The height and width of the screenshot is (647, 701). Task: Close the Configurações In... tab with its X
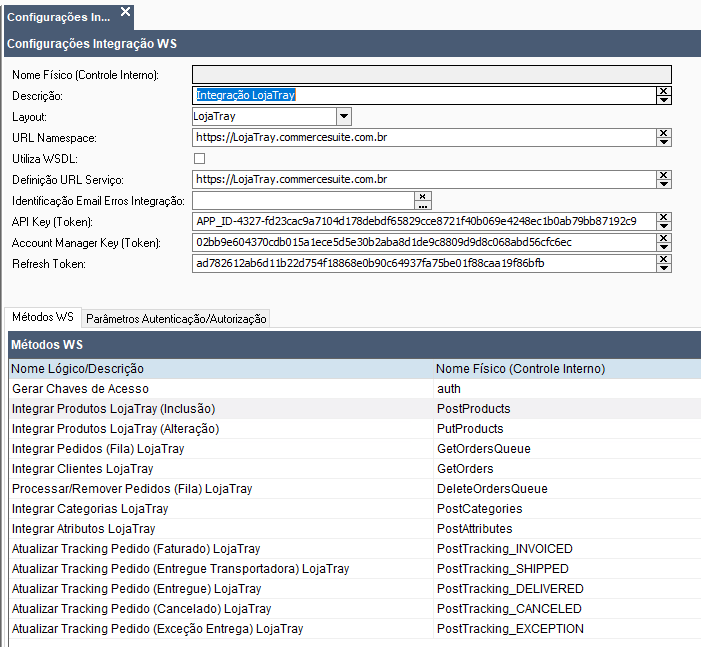click(126, 12)
